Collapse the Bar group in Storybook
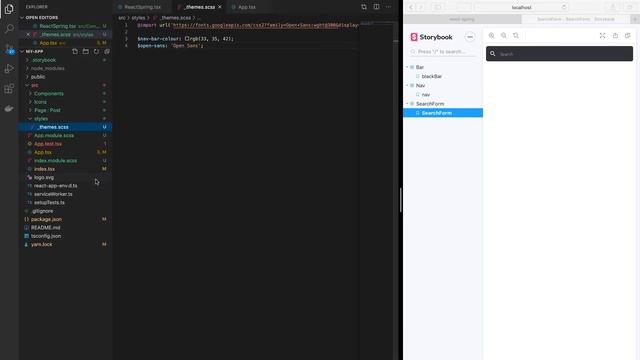 coord(420,67)
